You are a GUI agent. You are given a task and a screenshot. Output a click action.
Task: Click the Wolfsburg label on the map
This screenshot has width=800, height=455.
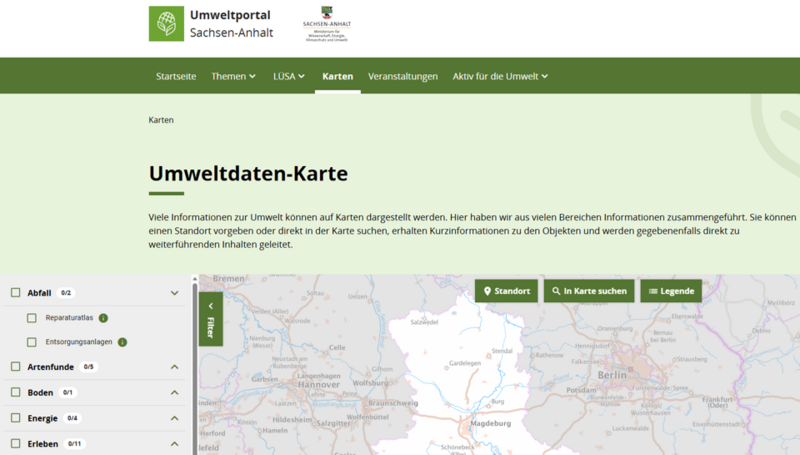371,383
